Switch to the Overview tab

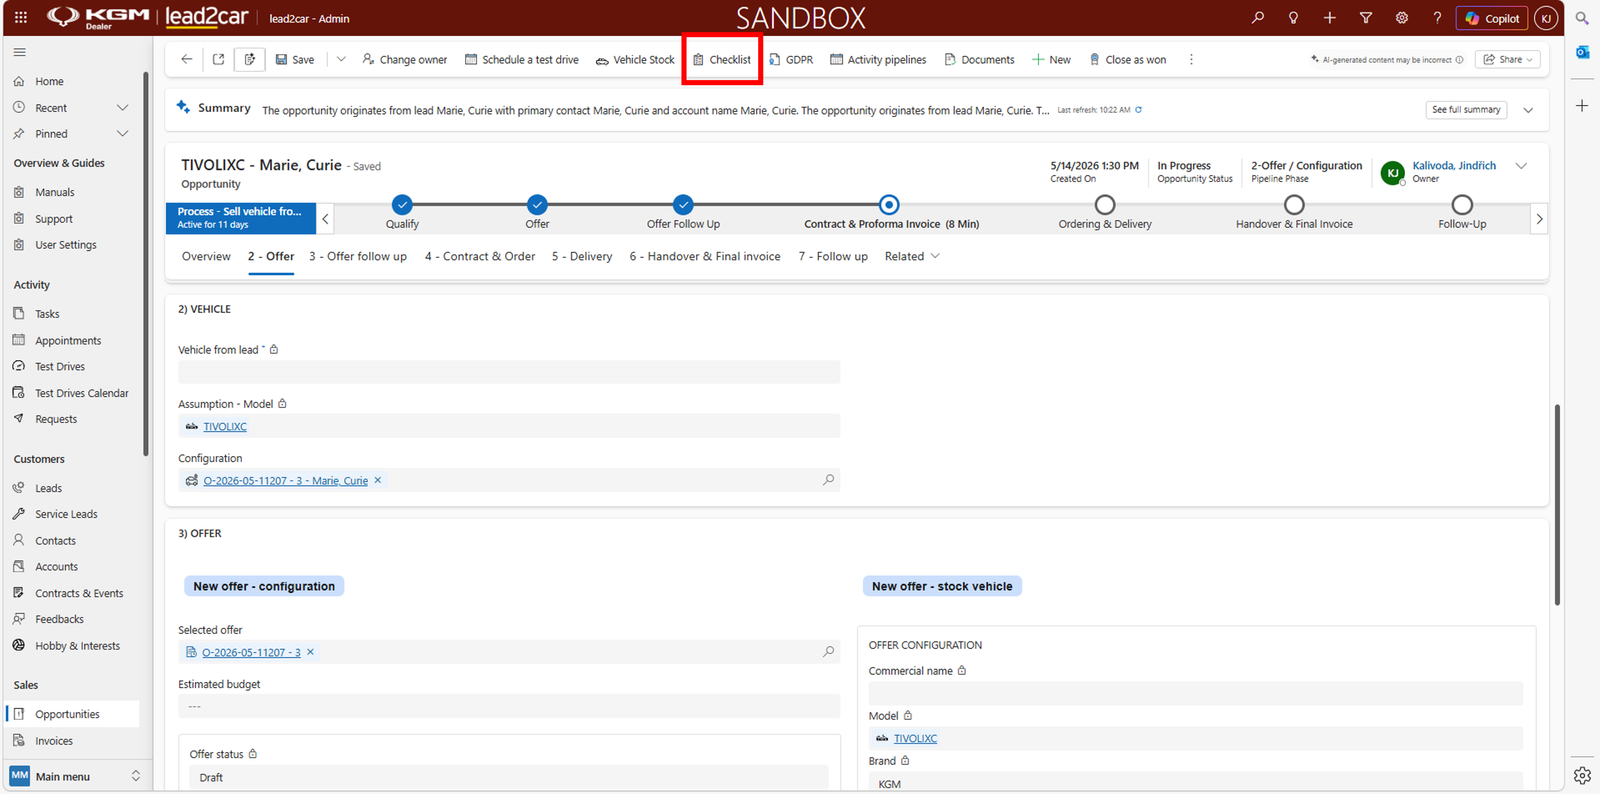pos(206,257)
